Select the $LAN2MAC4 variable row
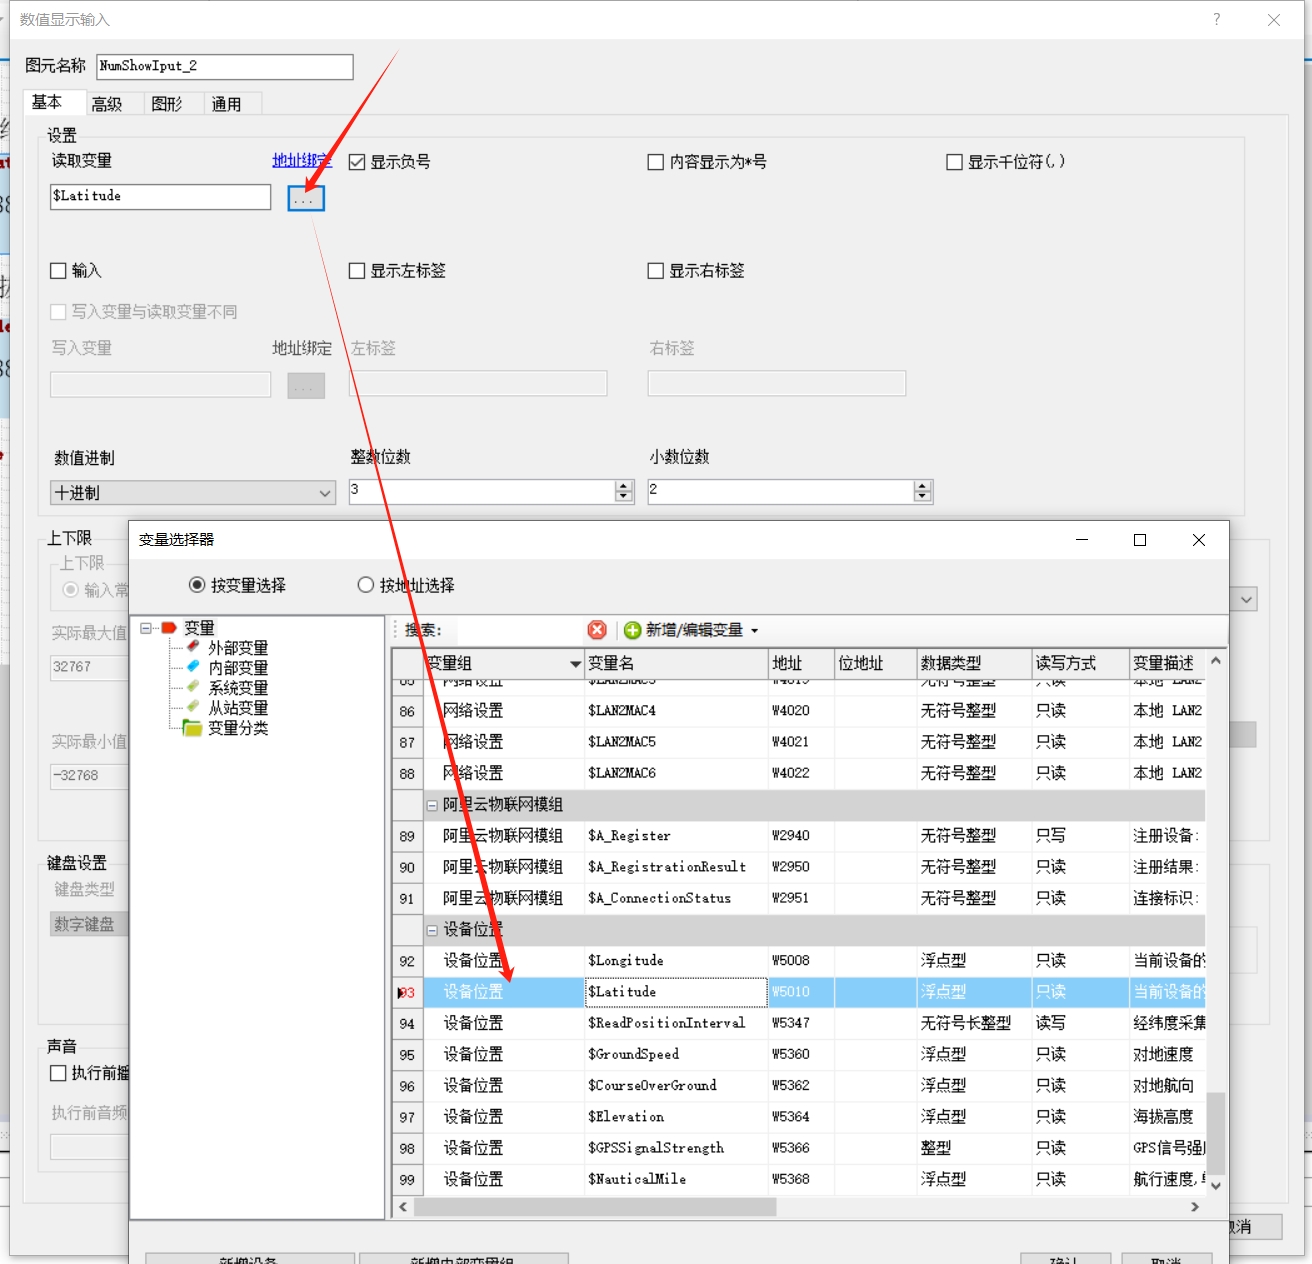Image resolution: width=1312 pixels, height=1264 pixels. click(799, 711)
